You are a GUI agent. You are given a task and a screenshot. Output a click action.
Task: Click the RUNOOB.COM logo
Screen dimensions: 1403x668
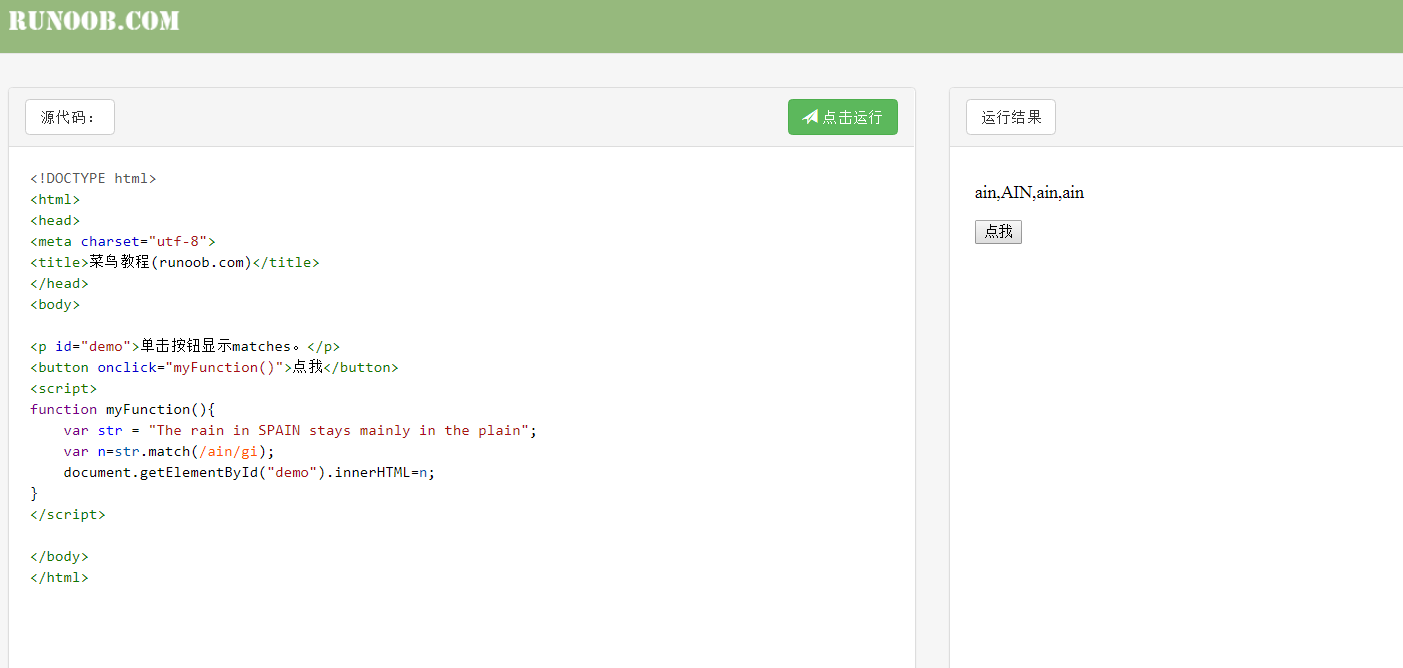(x=94, y=21)
